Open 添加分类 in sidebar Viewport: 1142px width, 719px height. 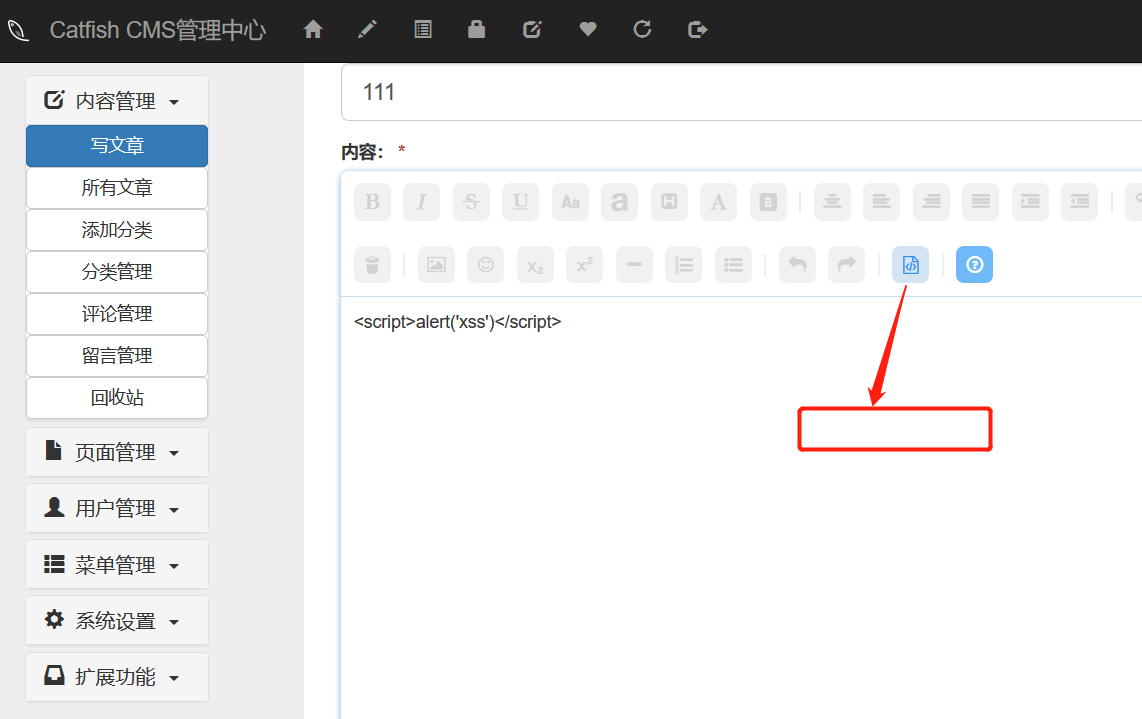(x=117, y=230)
